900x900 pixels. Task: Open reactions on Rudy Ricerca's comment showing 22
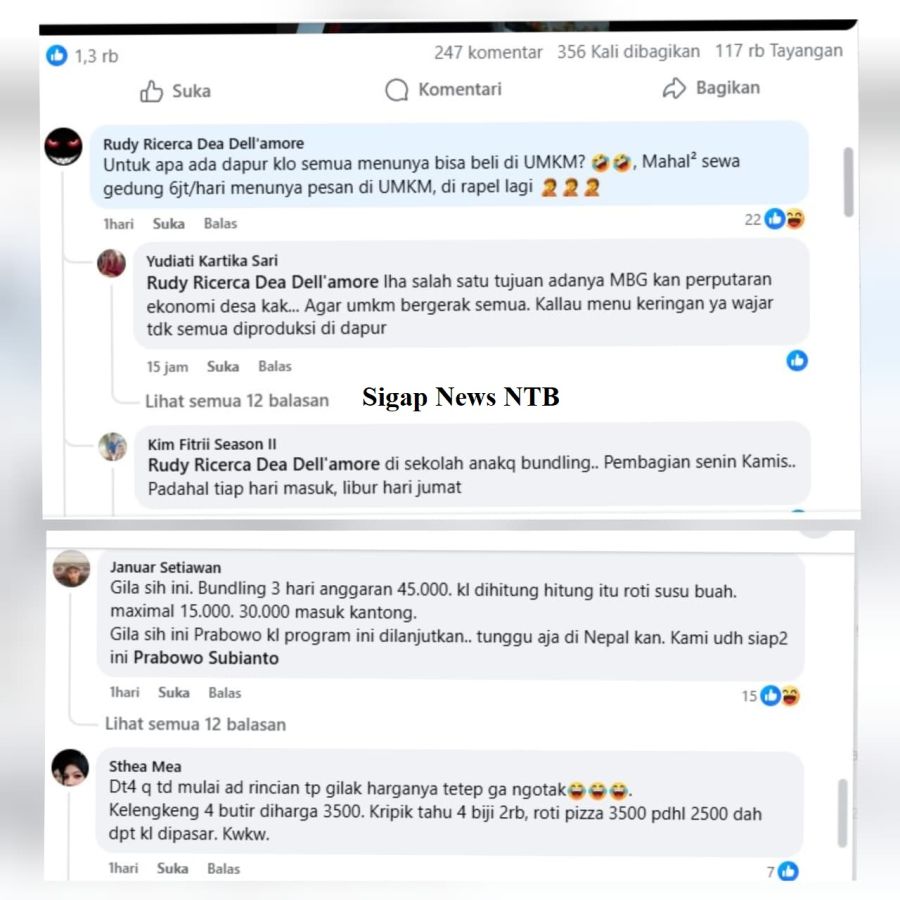tap(775, 219)
